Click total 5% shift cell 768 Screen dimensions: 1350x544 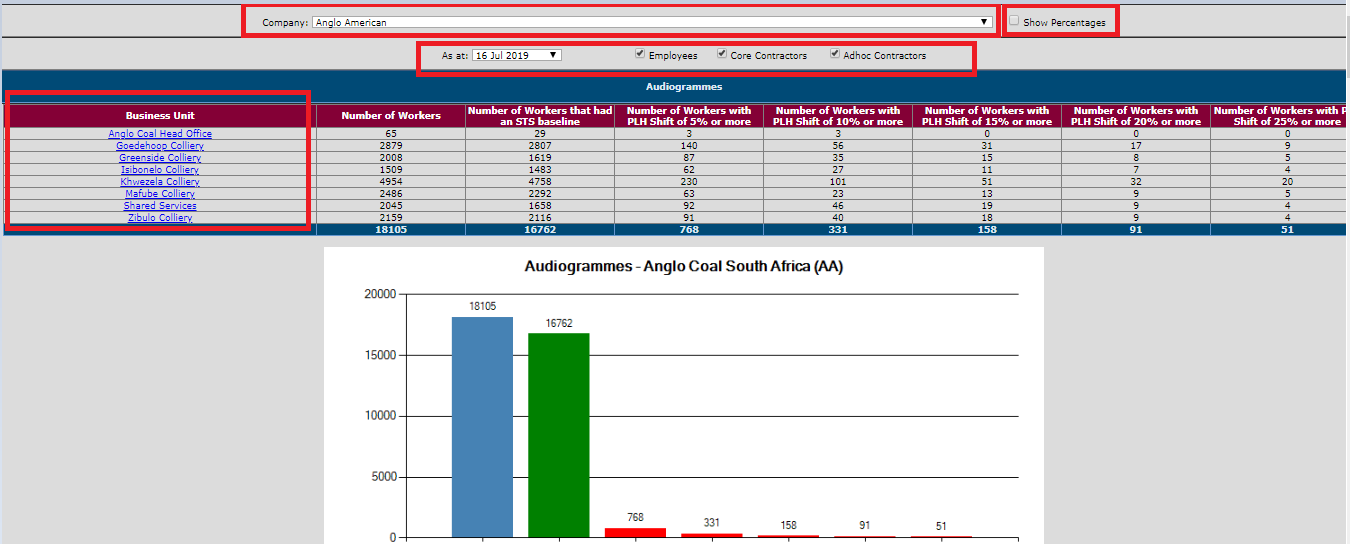[689, 230]
